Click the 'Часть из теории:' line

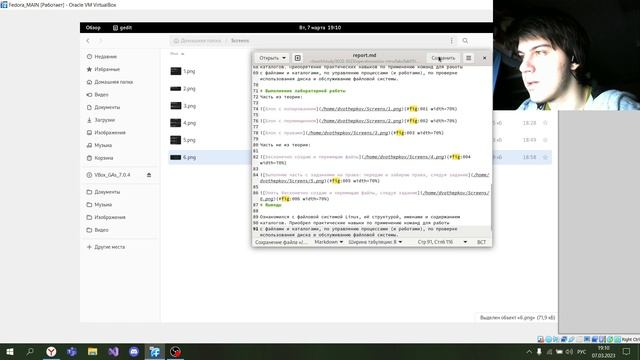[281, 97]
